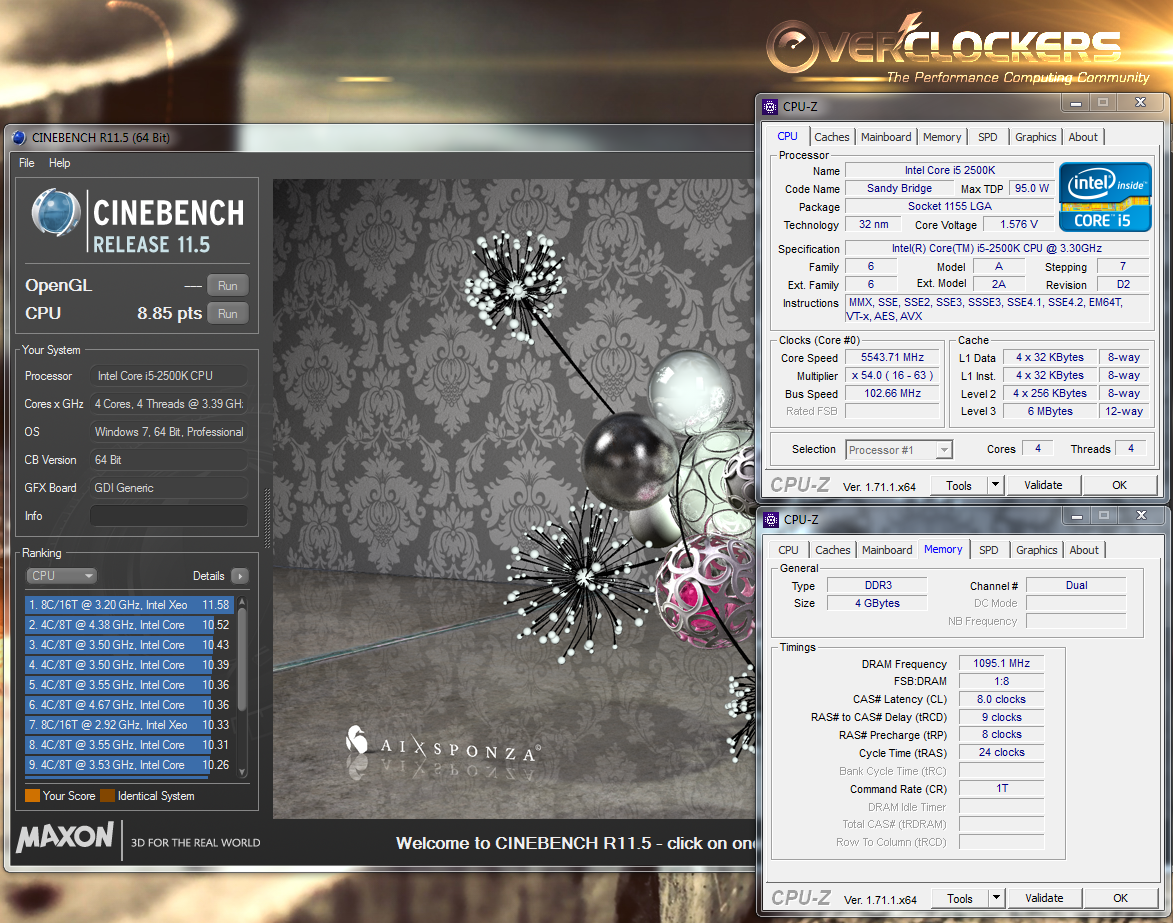This screenshot has height=923, width=1173.
Task: Select ranking entry 1 8C/16T @ 3.20 GHz
Action: 129,604
